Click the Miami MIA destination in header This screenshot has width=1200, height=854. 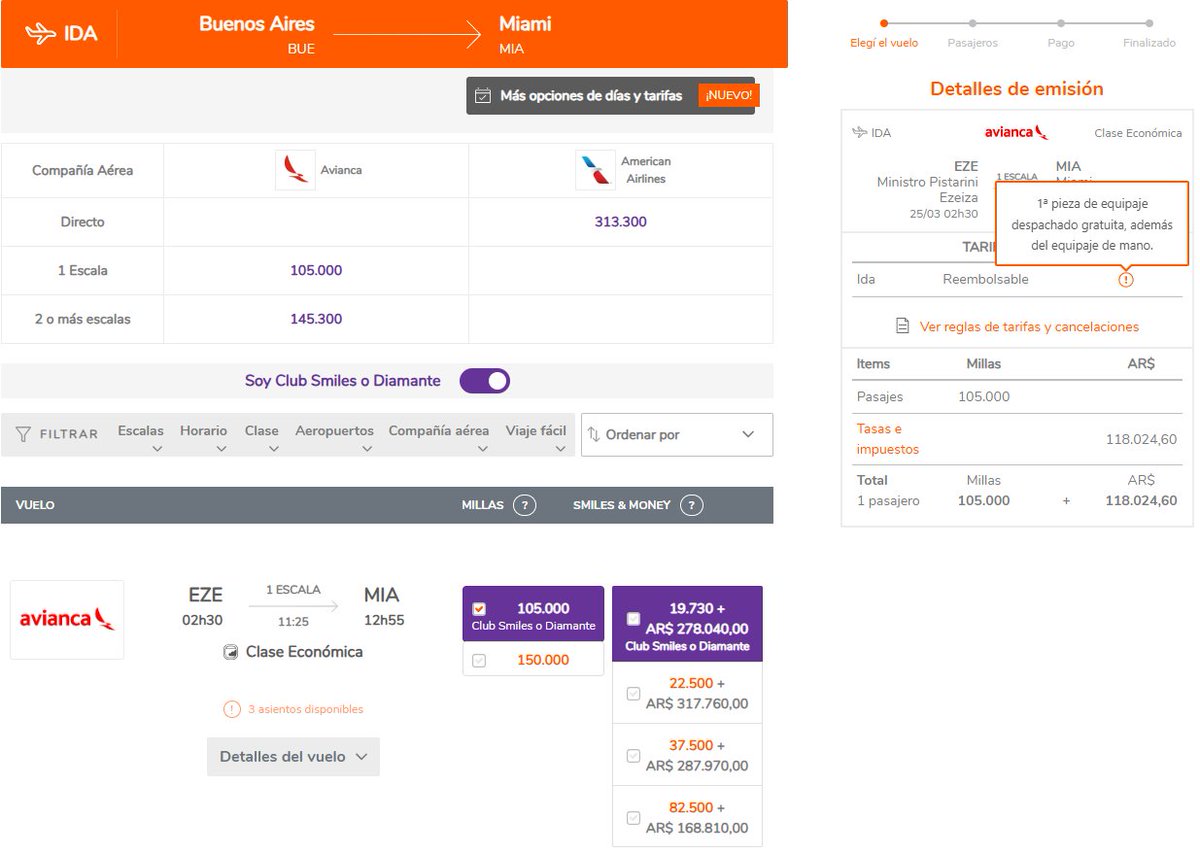(x=525, y=34)
